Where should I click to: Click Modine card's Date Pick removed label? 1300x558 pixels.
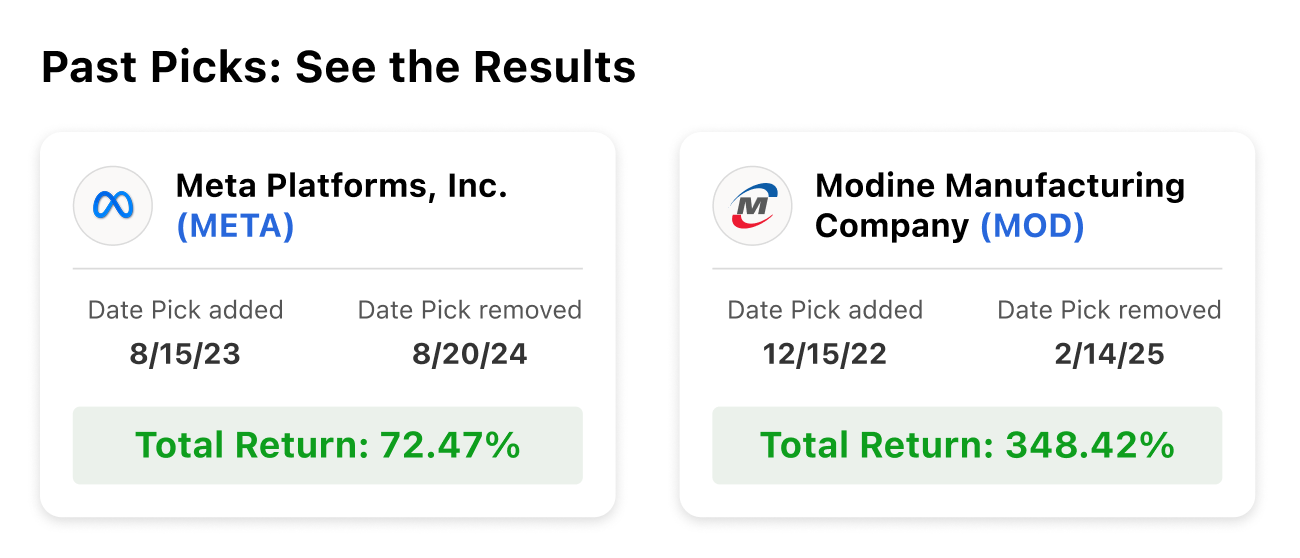(1109, 310)
